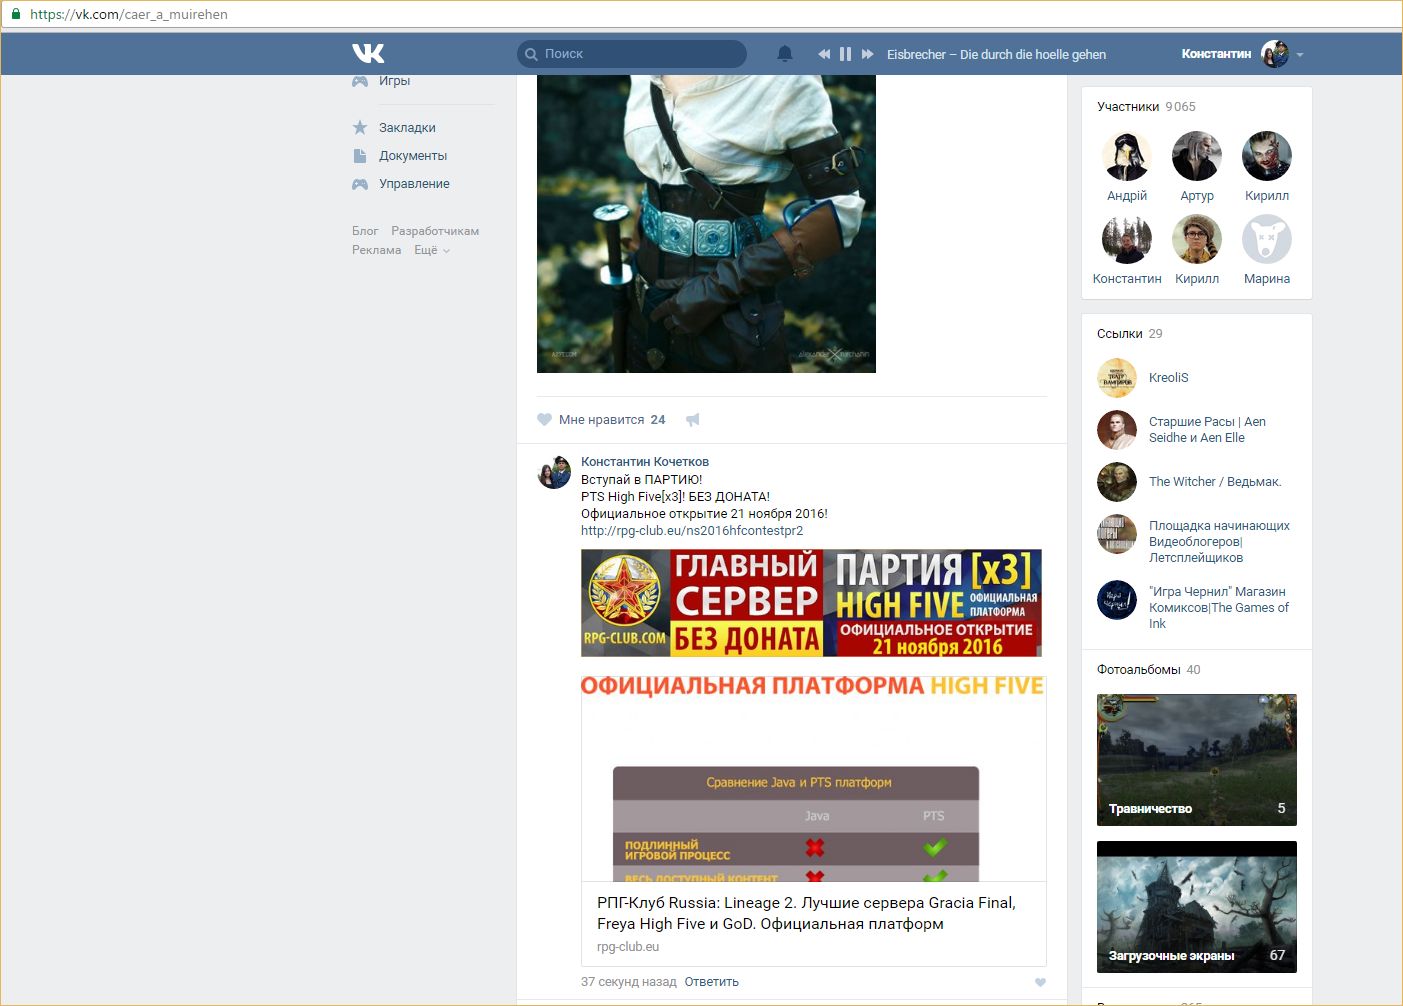Open Площадка начинающих Видеоблогеров link

pyautogui.click(x=1219, y=542)
